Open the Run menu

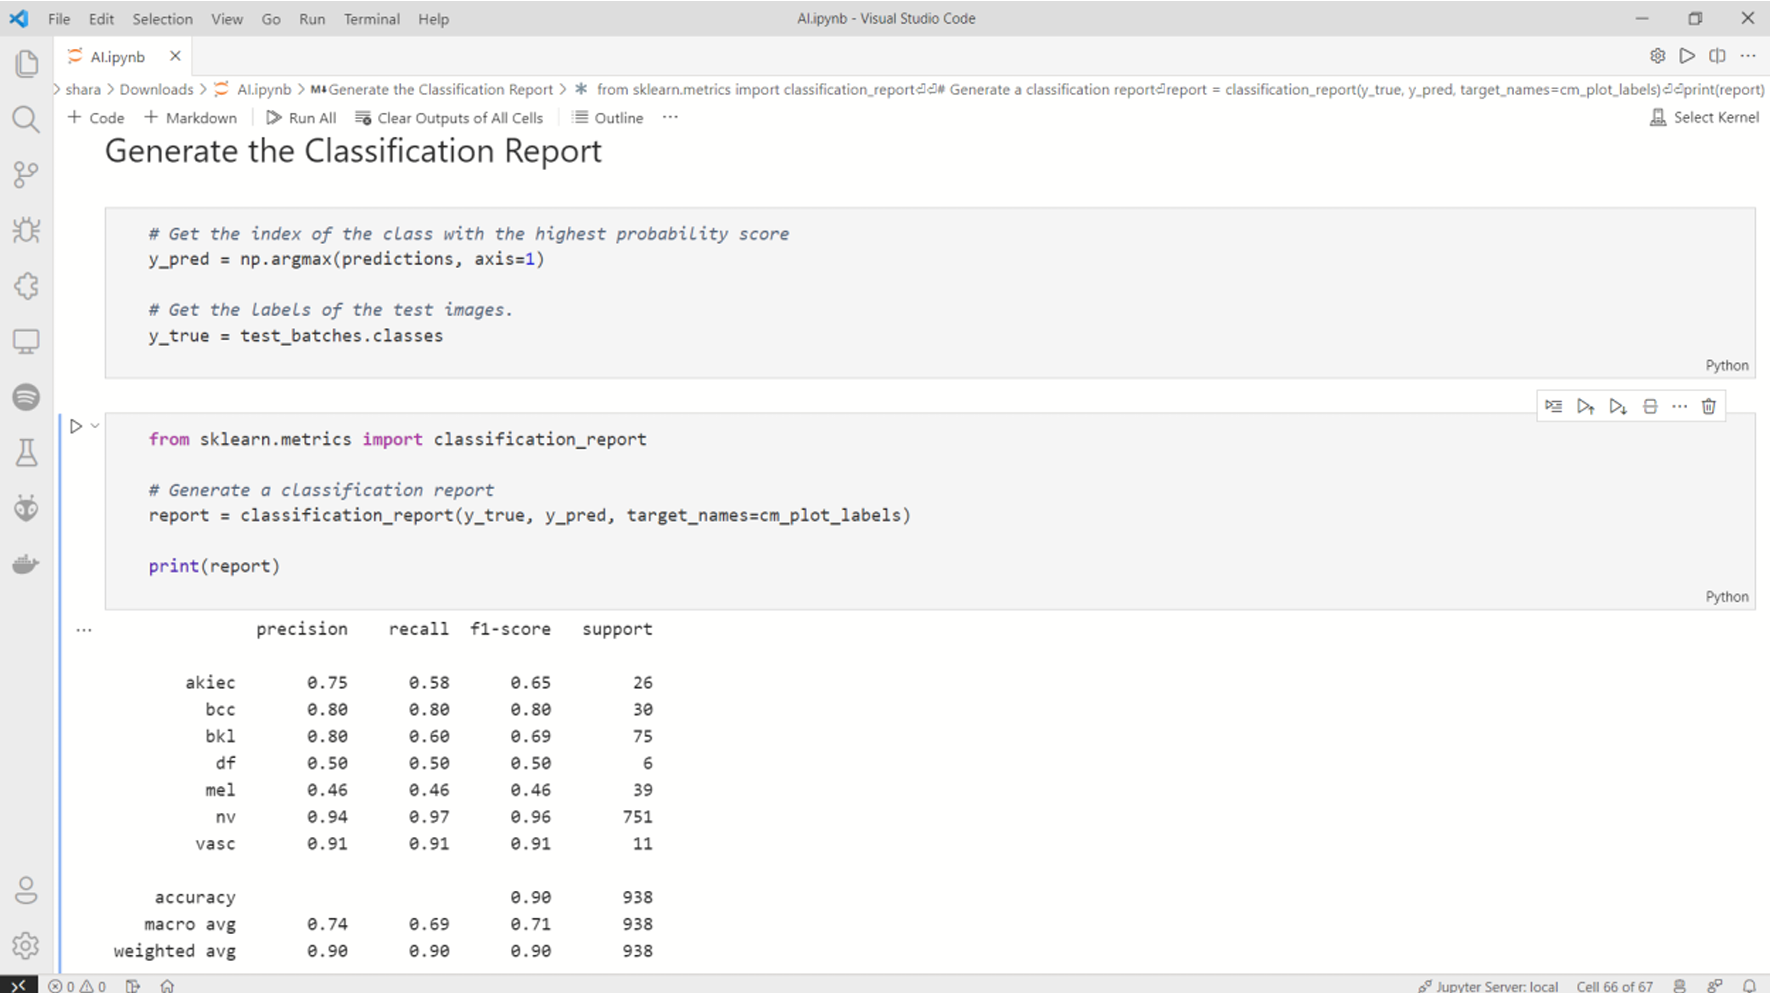click(x=312, y=18)
